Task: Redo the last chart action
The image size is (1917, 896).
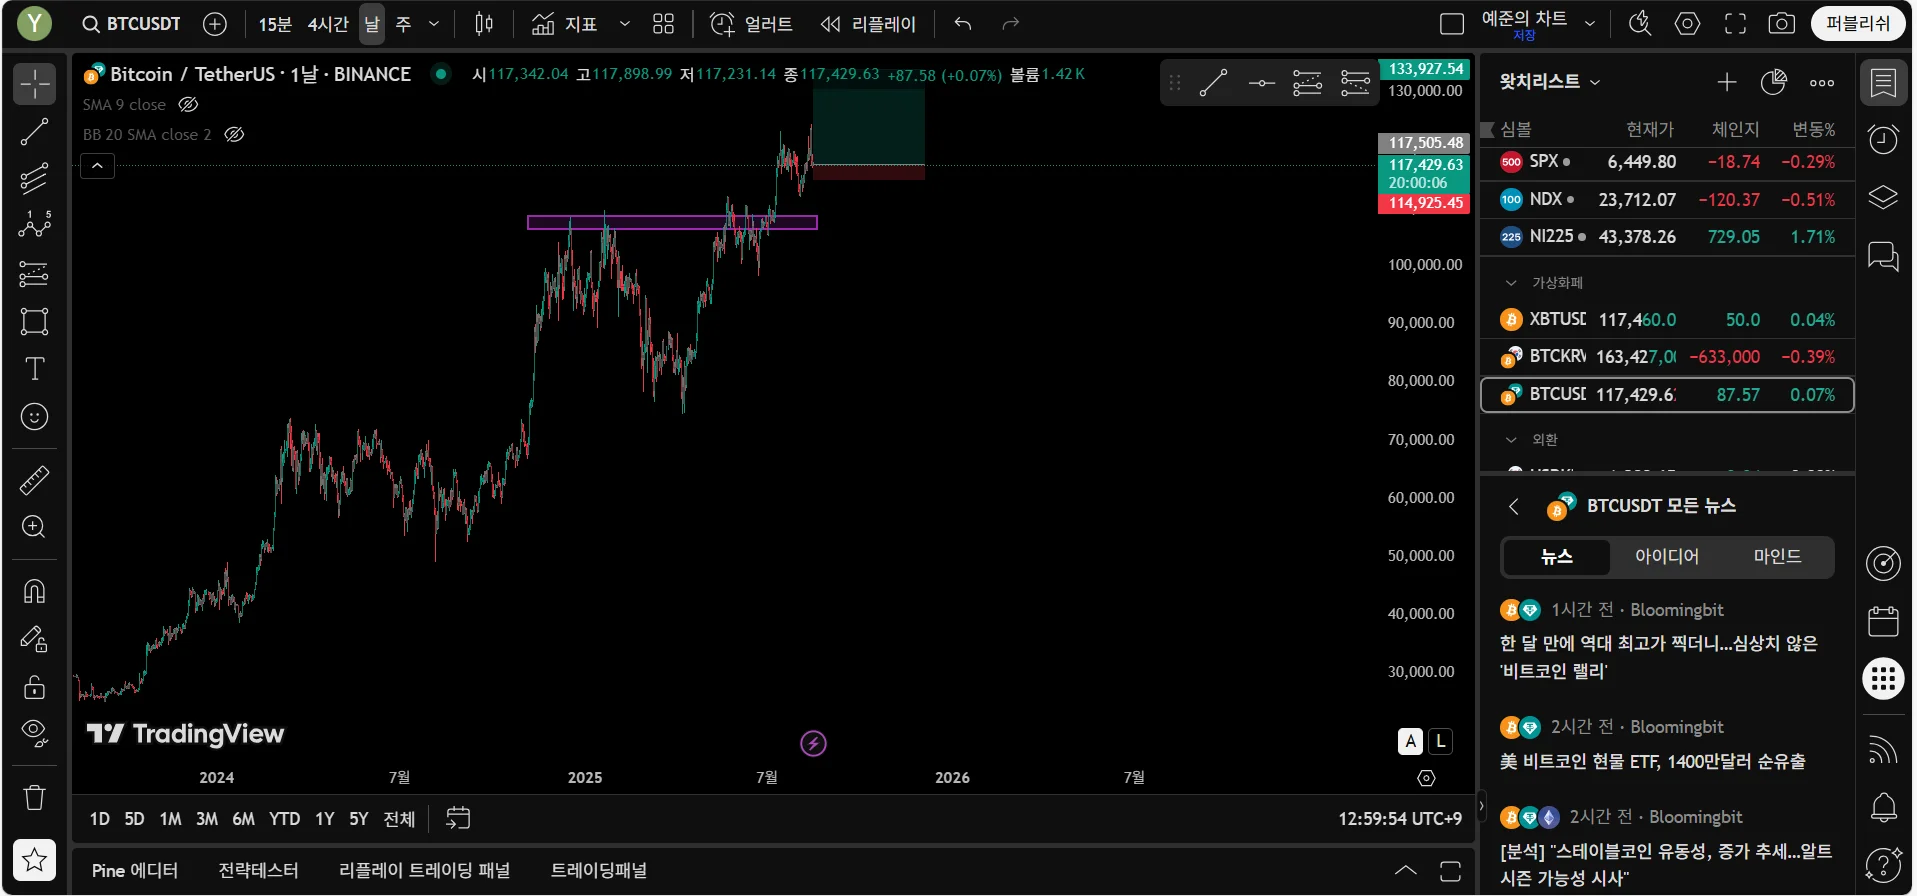Action: (1011, 24)
